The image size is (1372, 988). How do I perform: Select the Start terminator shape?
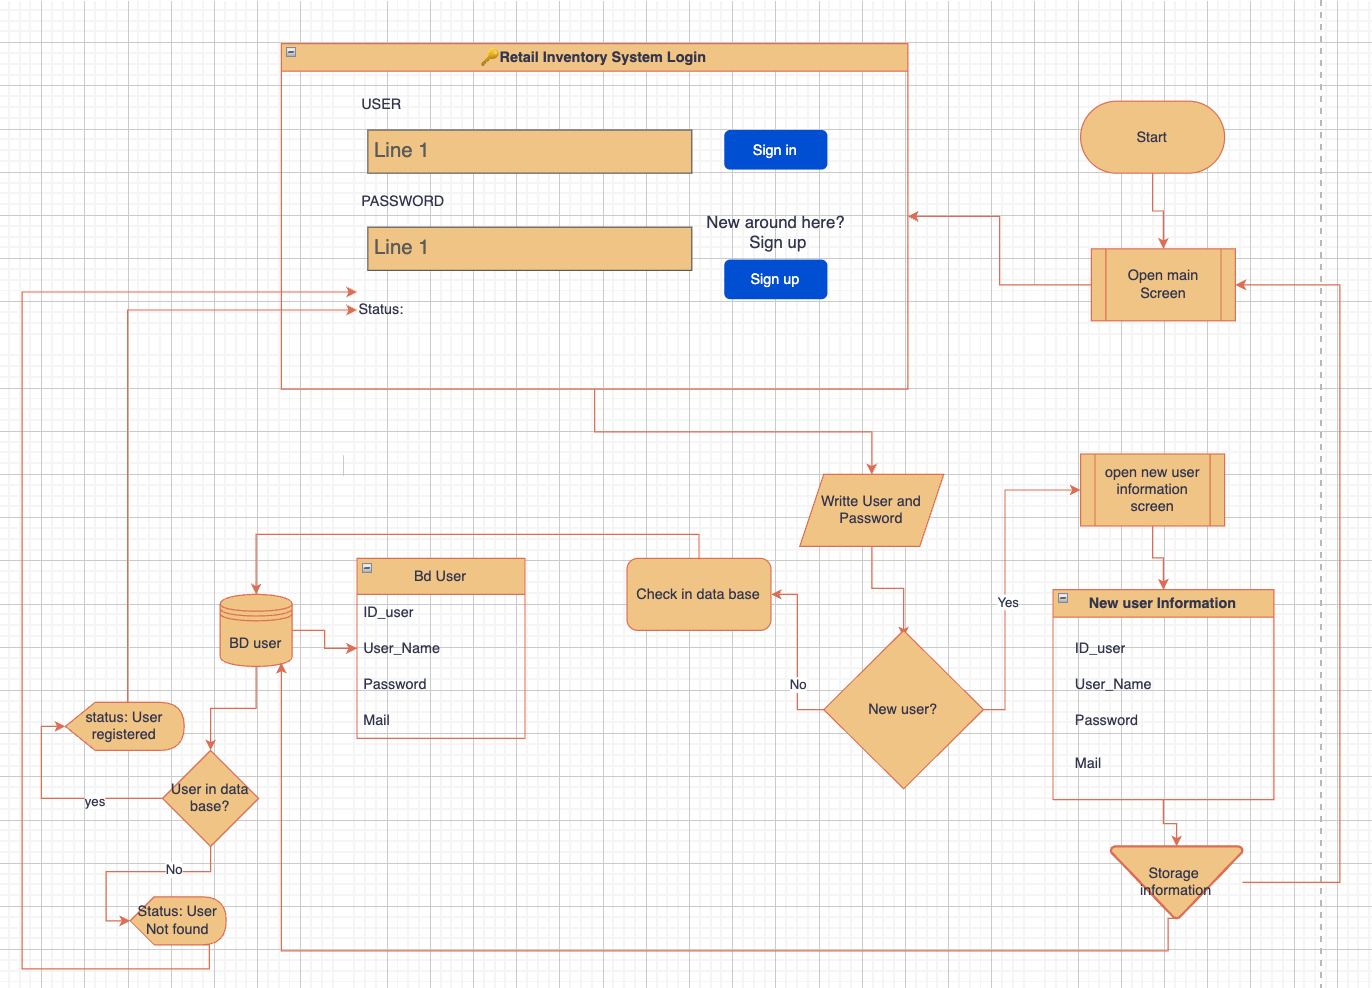(x=1152, y=137)
